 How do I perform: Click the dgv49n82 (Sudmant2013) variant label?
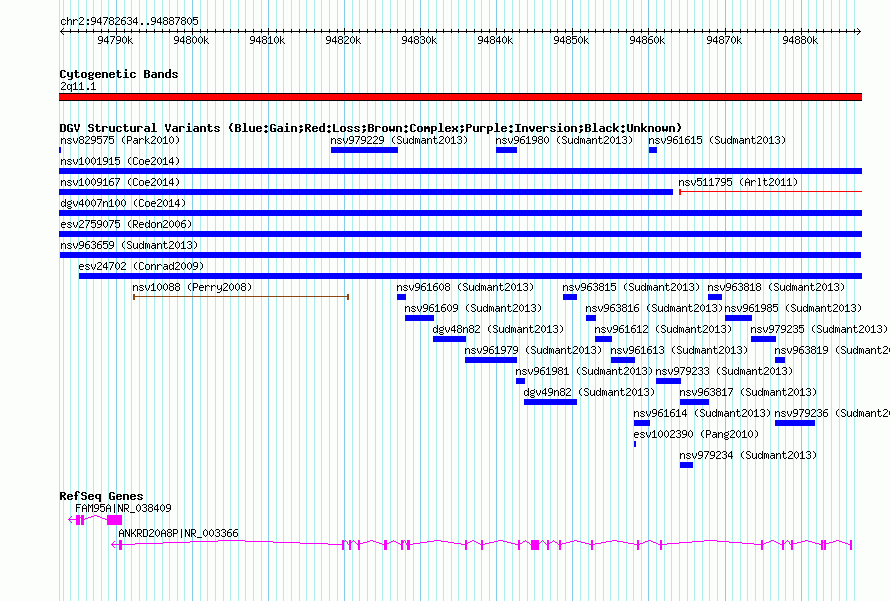pos(589,392)
